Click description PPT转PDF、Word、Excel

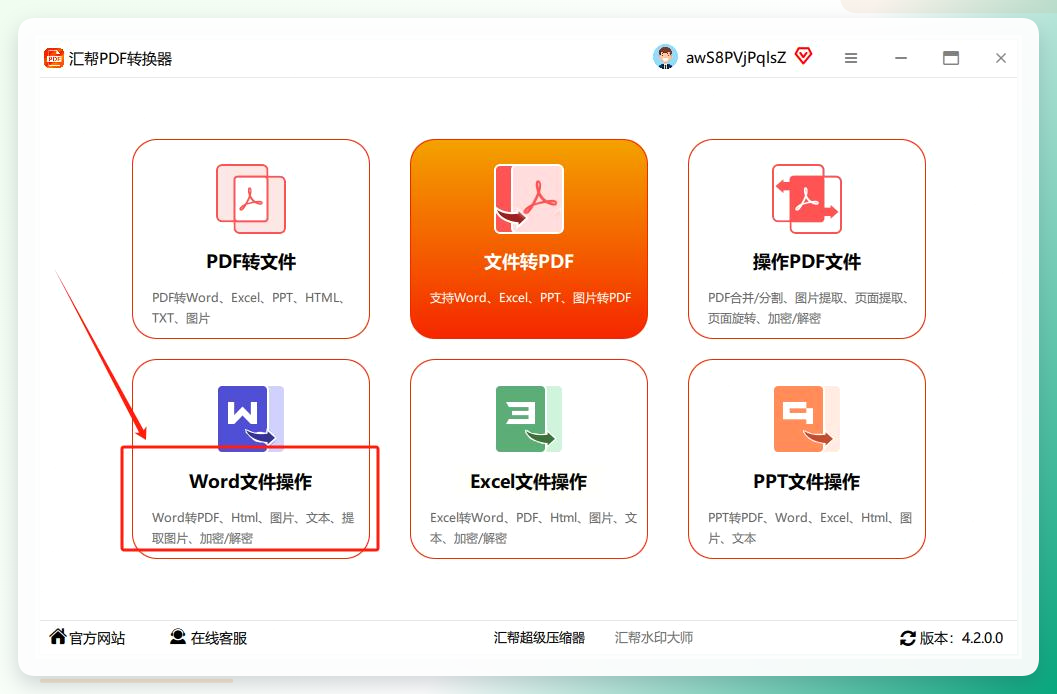point(810,528)
